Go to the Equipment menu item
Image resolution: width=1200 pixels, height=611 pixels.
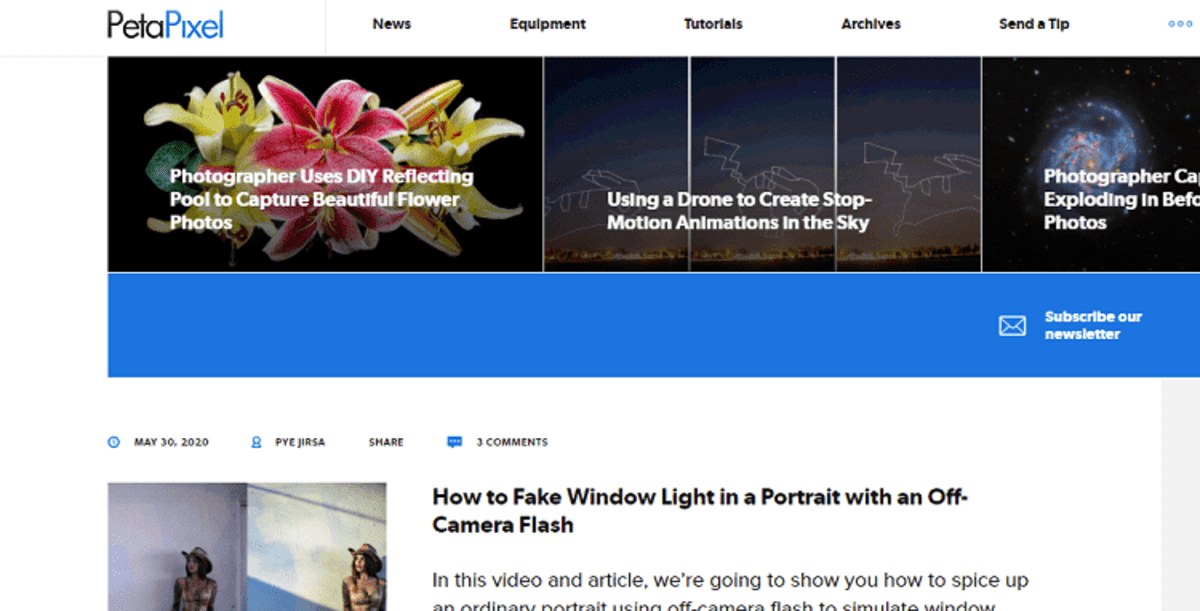pos(547,24)
